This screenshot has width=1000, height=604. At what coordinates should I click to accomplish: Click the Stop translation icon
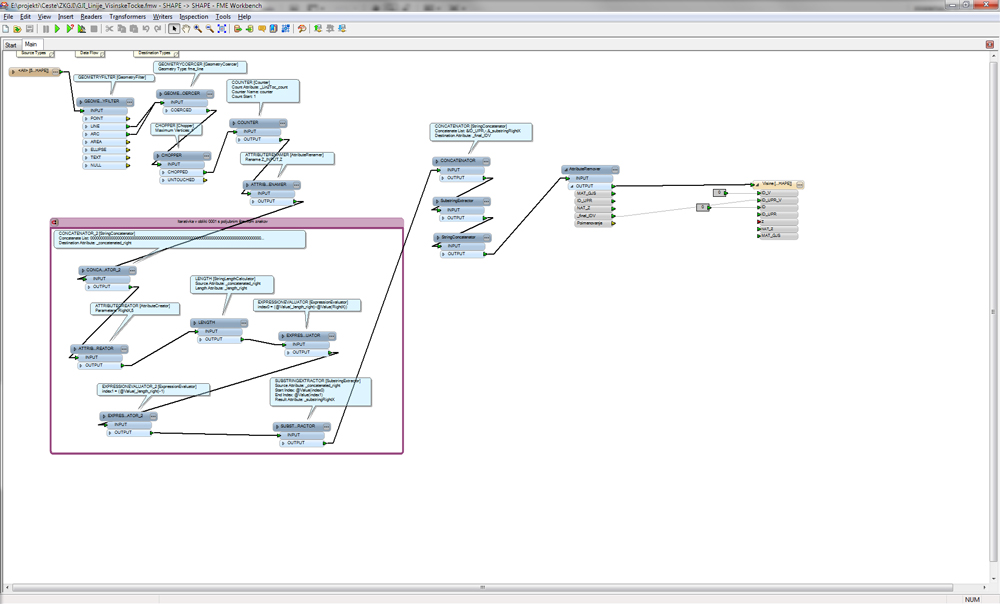click(94, 29)
